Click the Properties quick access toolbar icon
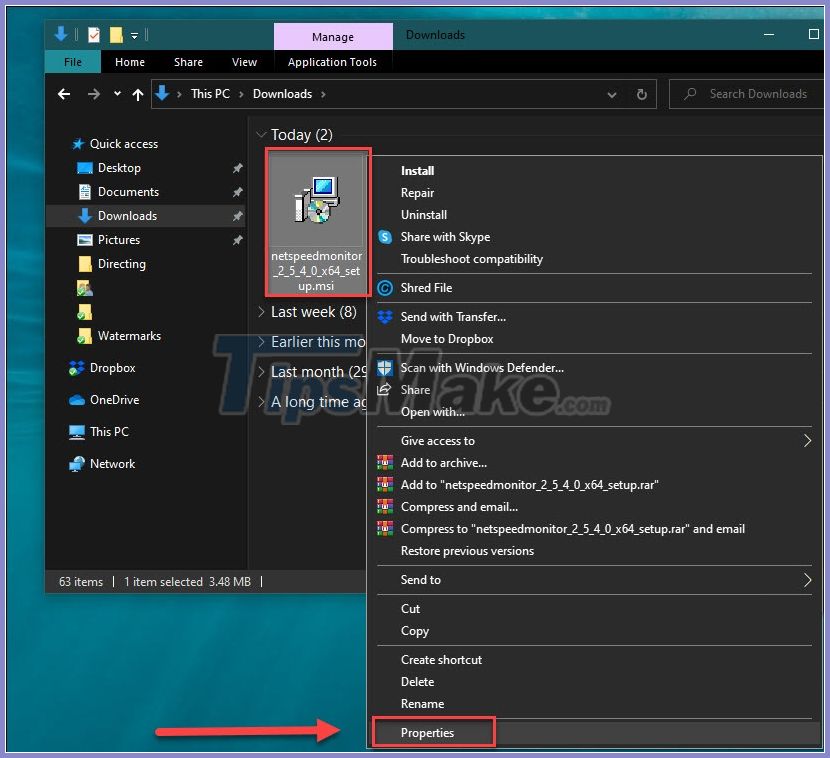 click(x=94, y=35)
